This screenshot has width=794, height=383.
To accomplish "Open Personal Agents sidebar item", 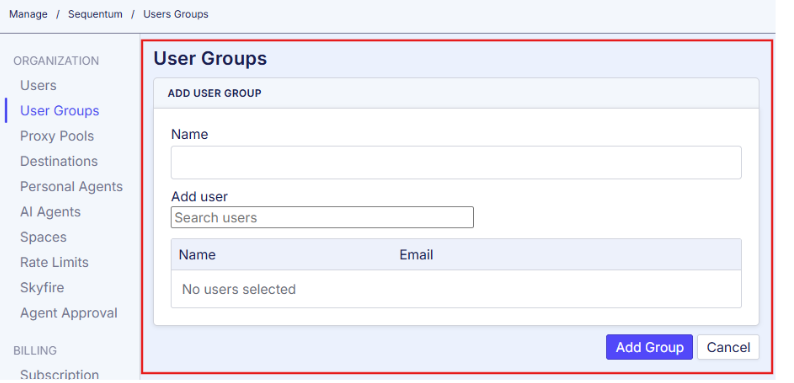I will [x=71, y=187].
